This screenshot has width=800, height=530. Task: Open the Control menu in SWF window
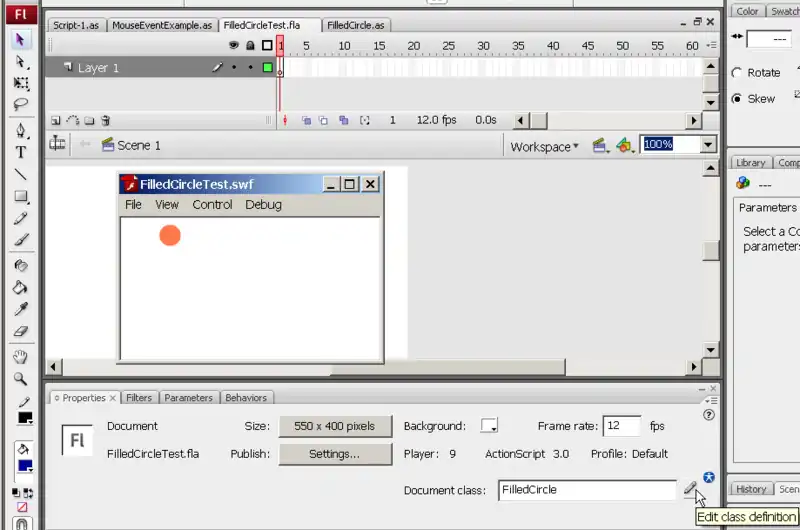[212, 204]
